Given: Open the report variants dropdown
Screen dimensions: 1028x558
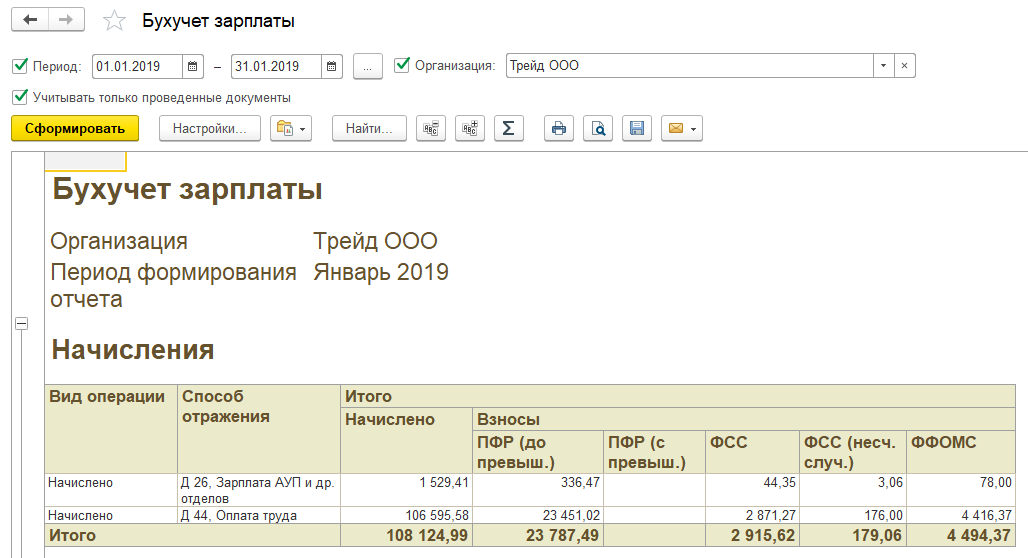Looking at the screenshot, I should coord(292,128).
